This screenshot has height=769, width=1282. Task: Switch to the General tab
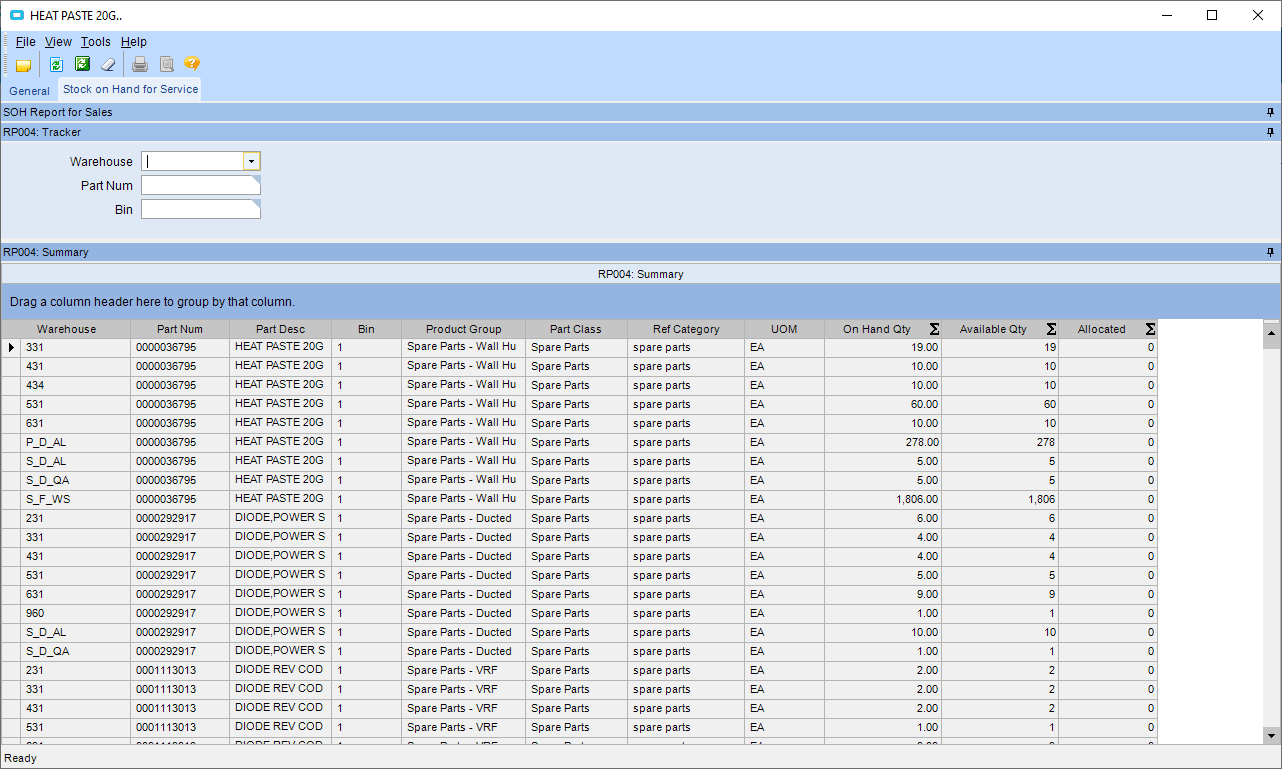point(30,91)
